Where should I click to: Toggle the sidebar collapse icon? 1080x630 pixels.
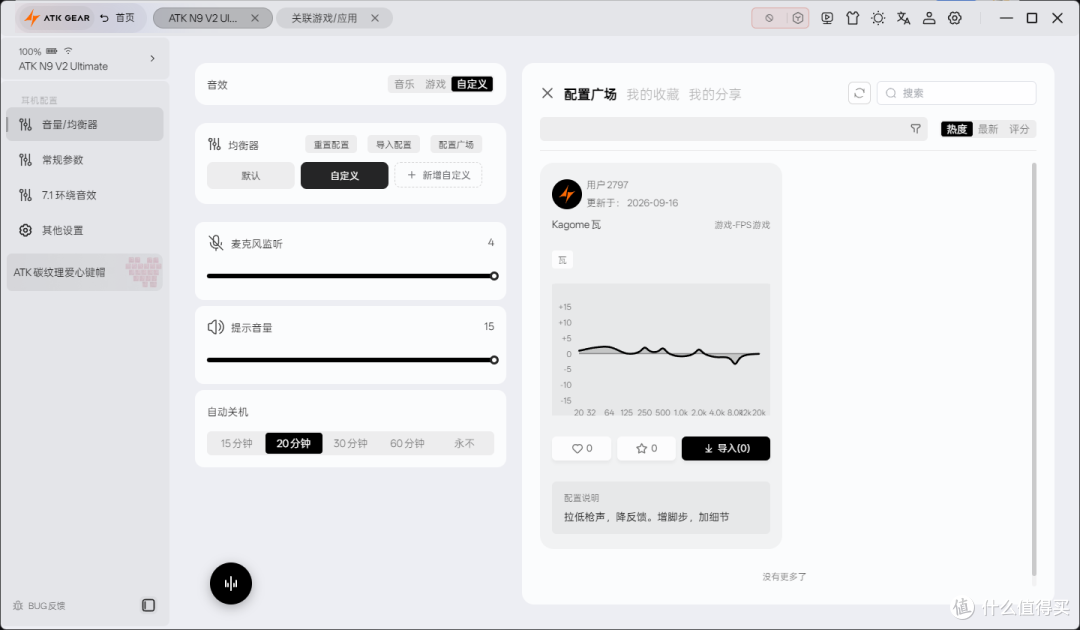148,605
